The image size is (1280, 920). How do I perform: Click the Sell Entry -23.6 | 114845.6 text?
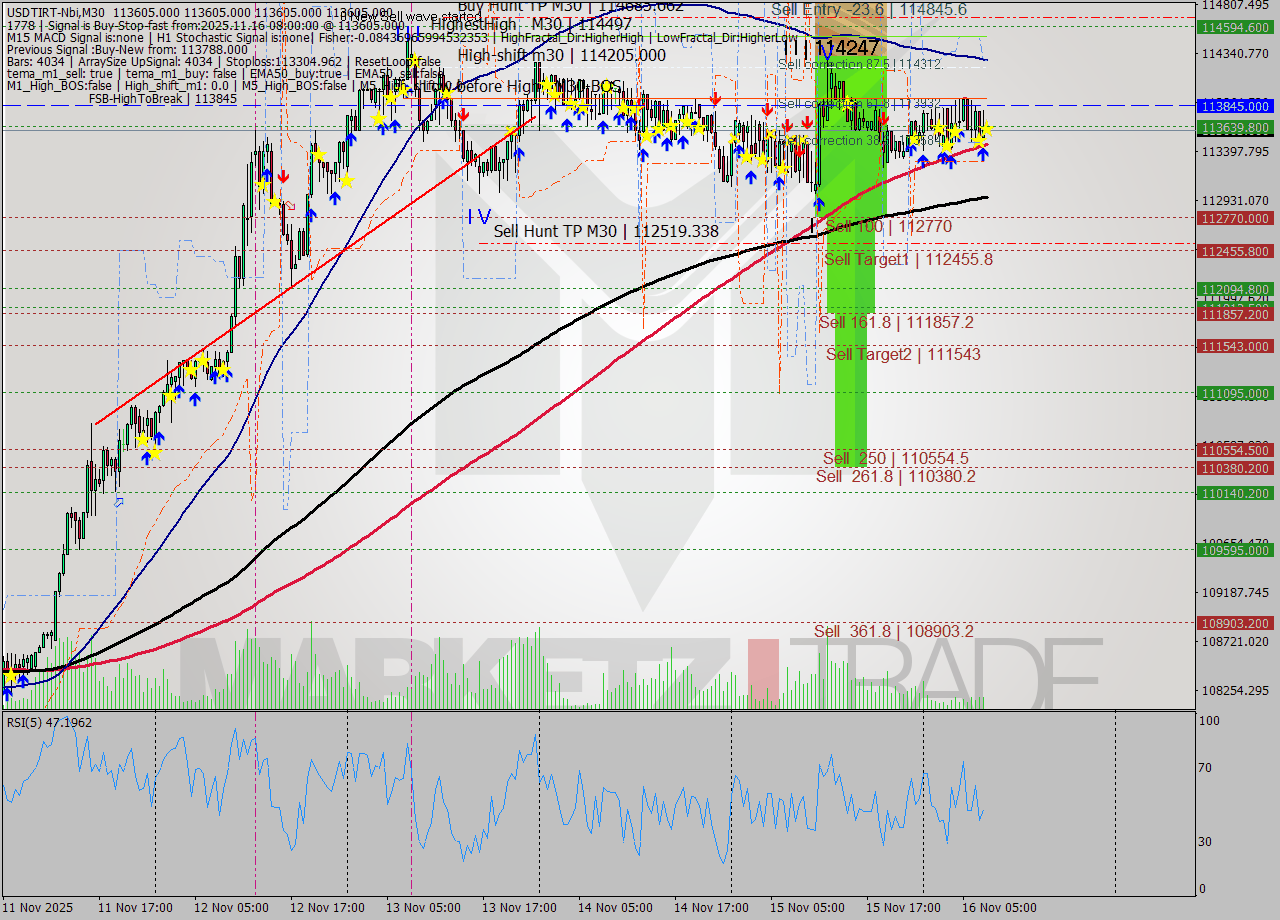click(x=869, y=9)
